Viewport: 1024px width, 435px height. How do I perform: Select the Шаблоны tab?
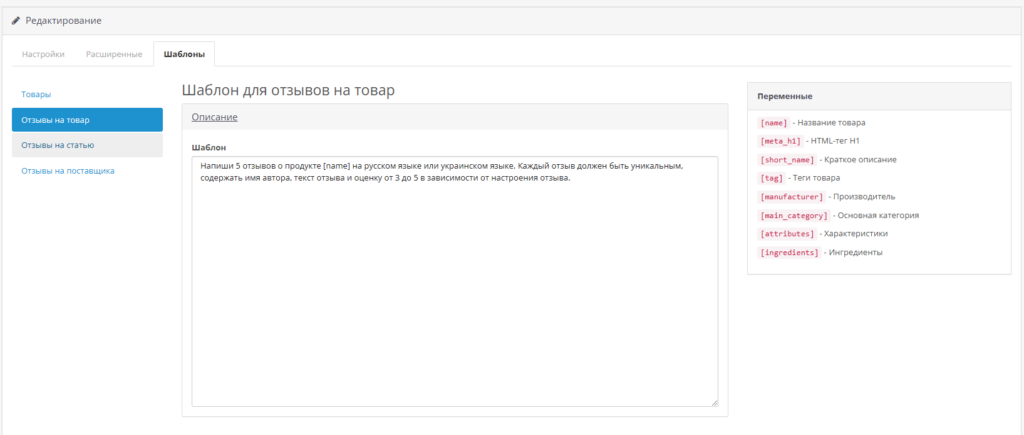(x=184, y=54)
